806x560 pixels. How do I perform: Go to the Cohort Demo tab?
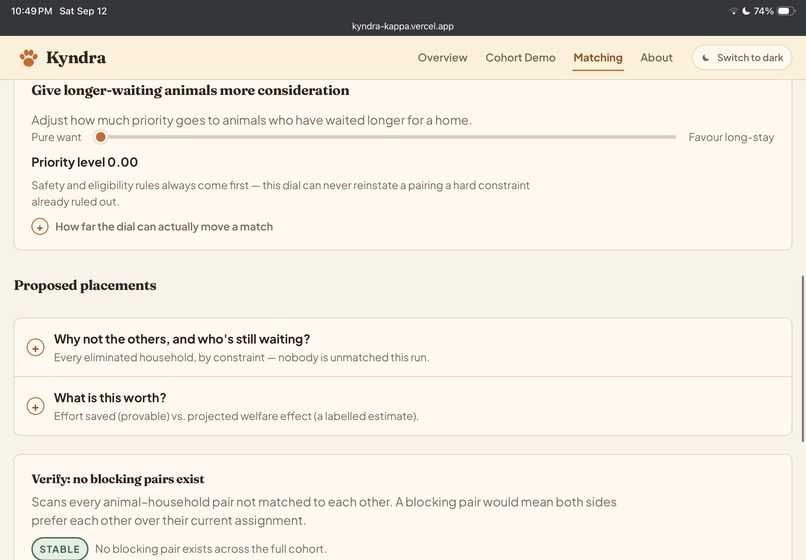(x=520, y=58)
